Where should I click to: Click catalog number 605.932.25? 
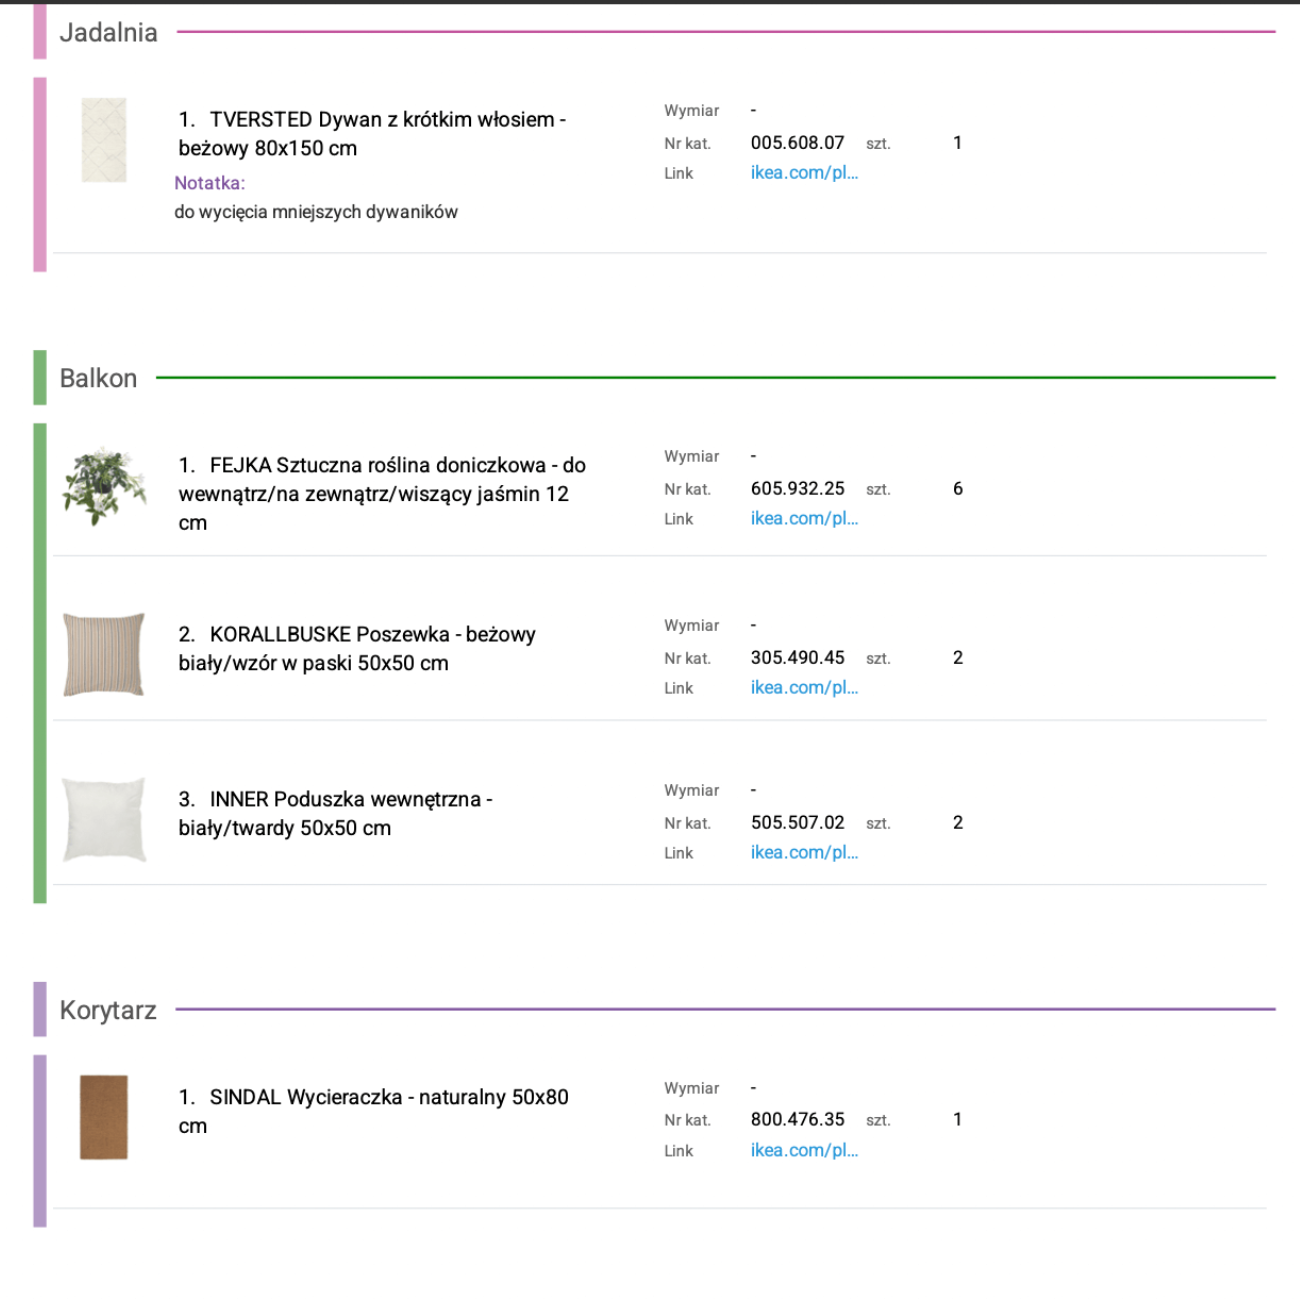(x=797, y=489)
